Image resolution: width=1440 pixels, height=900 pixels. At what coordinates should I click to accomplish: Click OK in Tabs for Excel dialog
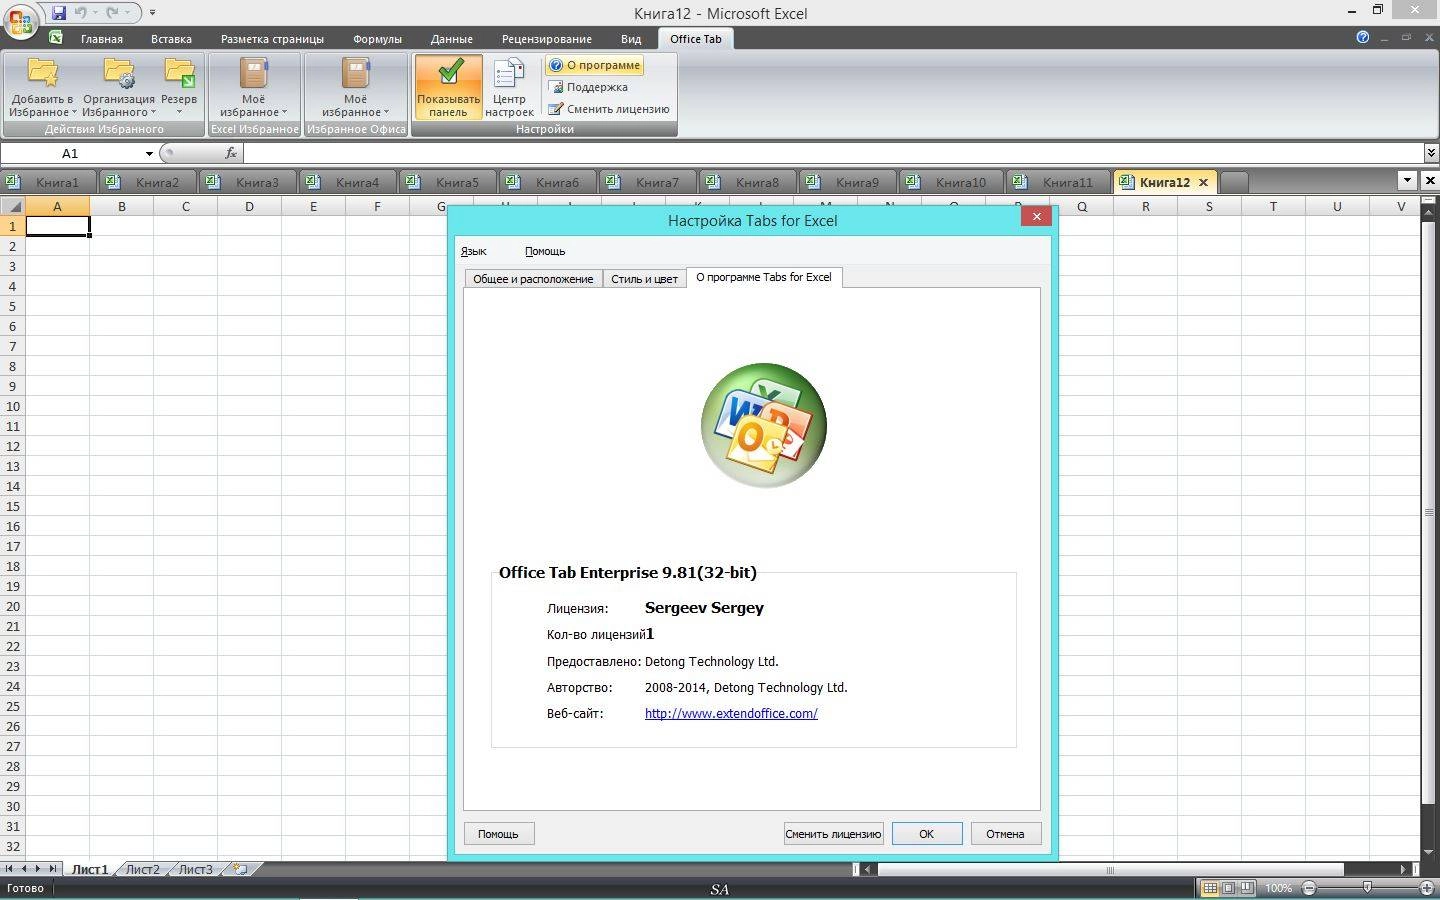pyautogui.click(x=926, y=833)
